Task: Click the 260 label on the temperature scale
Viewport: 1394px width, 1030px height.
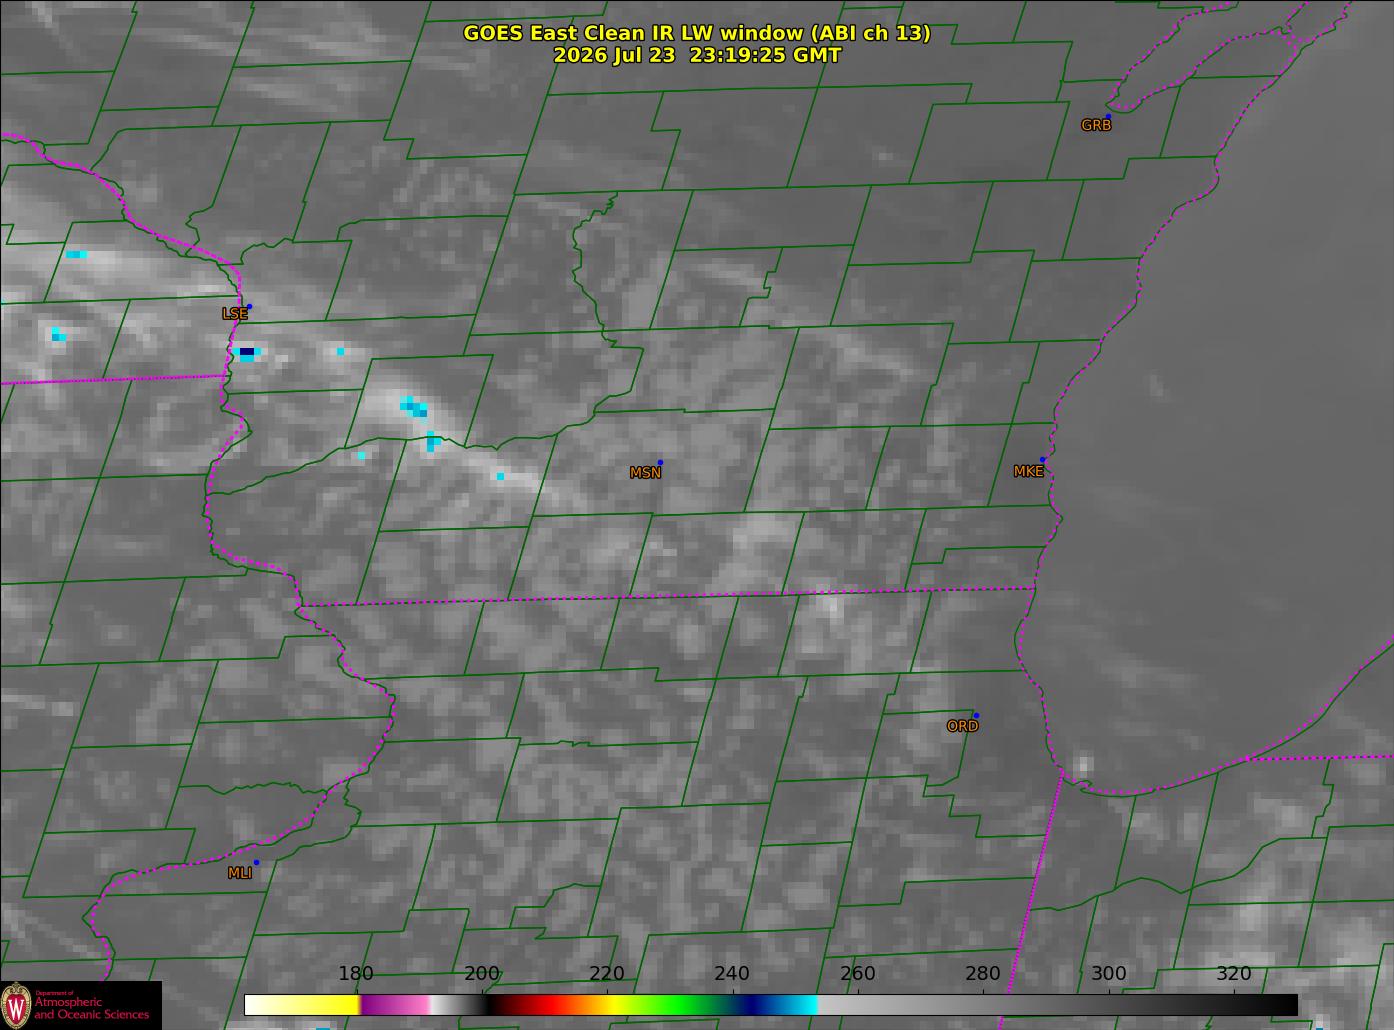Action: click(857, 974)
